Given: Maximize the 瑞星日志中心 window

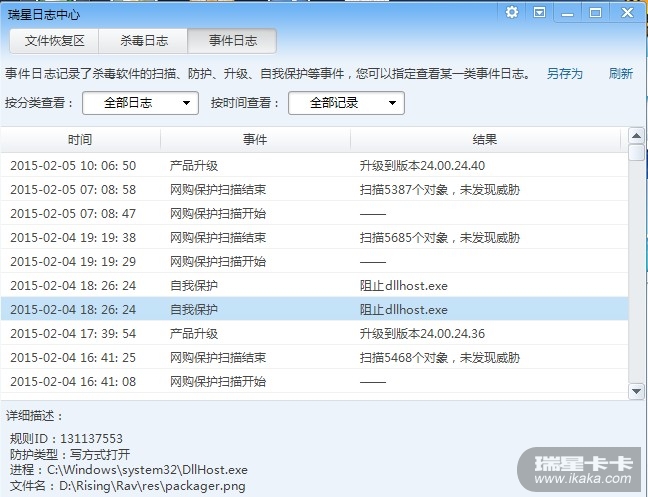Looking at the screenshot, I should (x=596, y=13).
